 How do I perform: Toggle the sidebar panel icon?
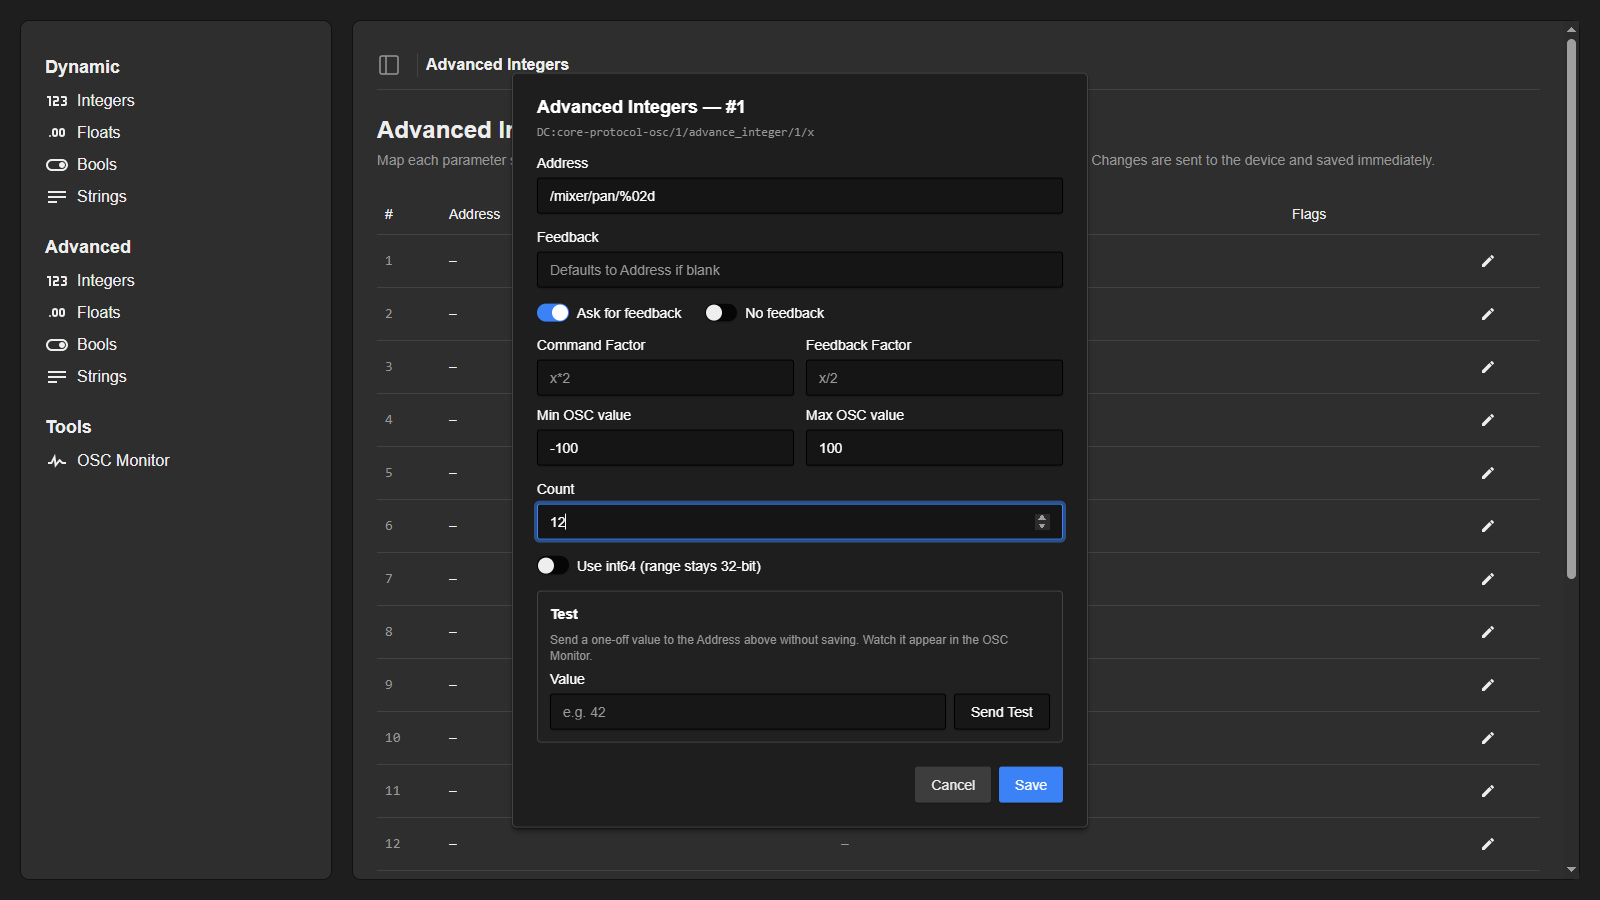[x=389, y=65]
